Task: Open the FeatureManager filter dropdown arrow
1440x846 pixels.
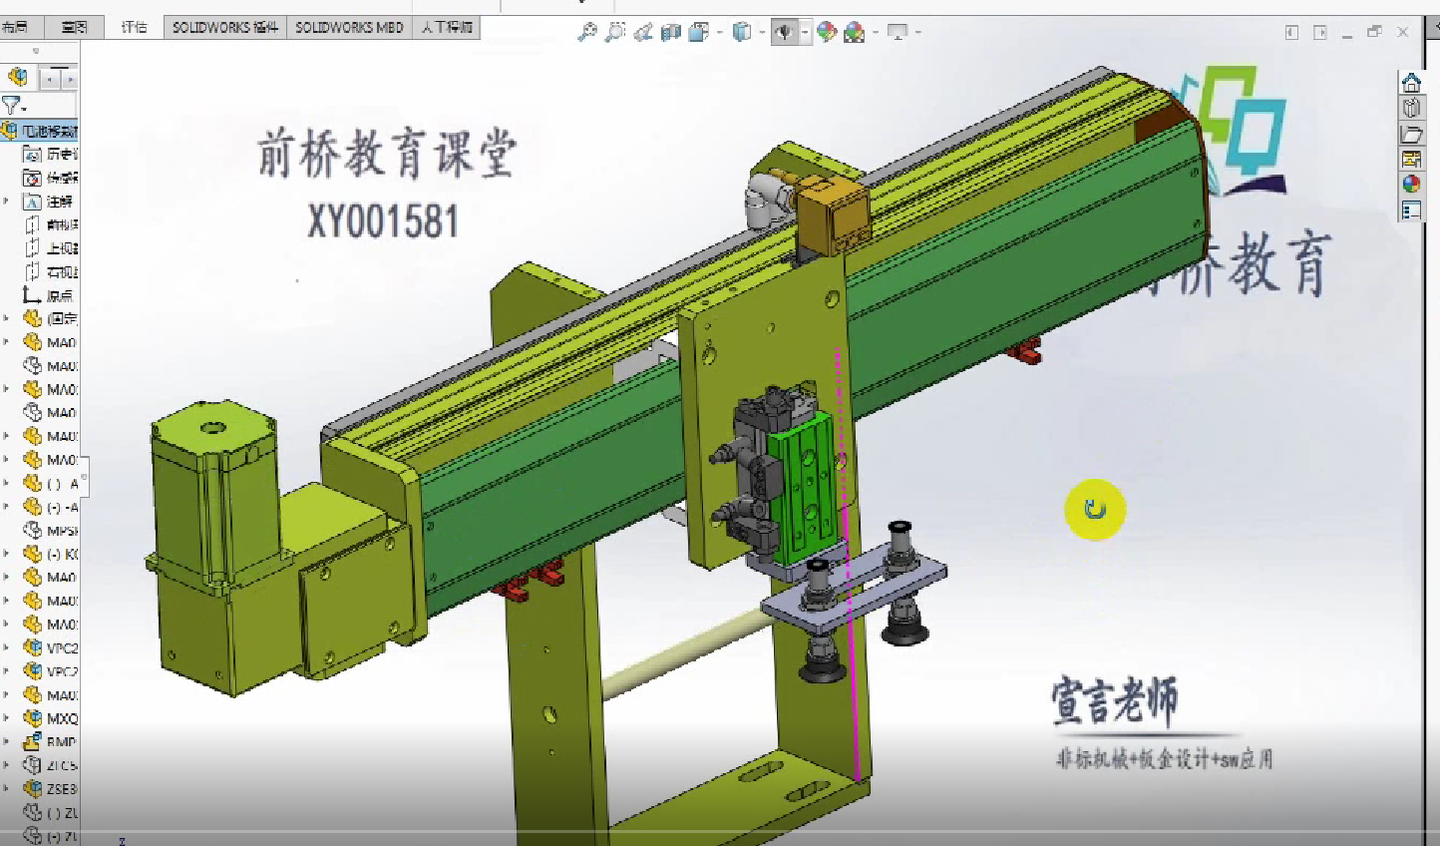Action: 25,106
